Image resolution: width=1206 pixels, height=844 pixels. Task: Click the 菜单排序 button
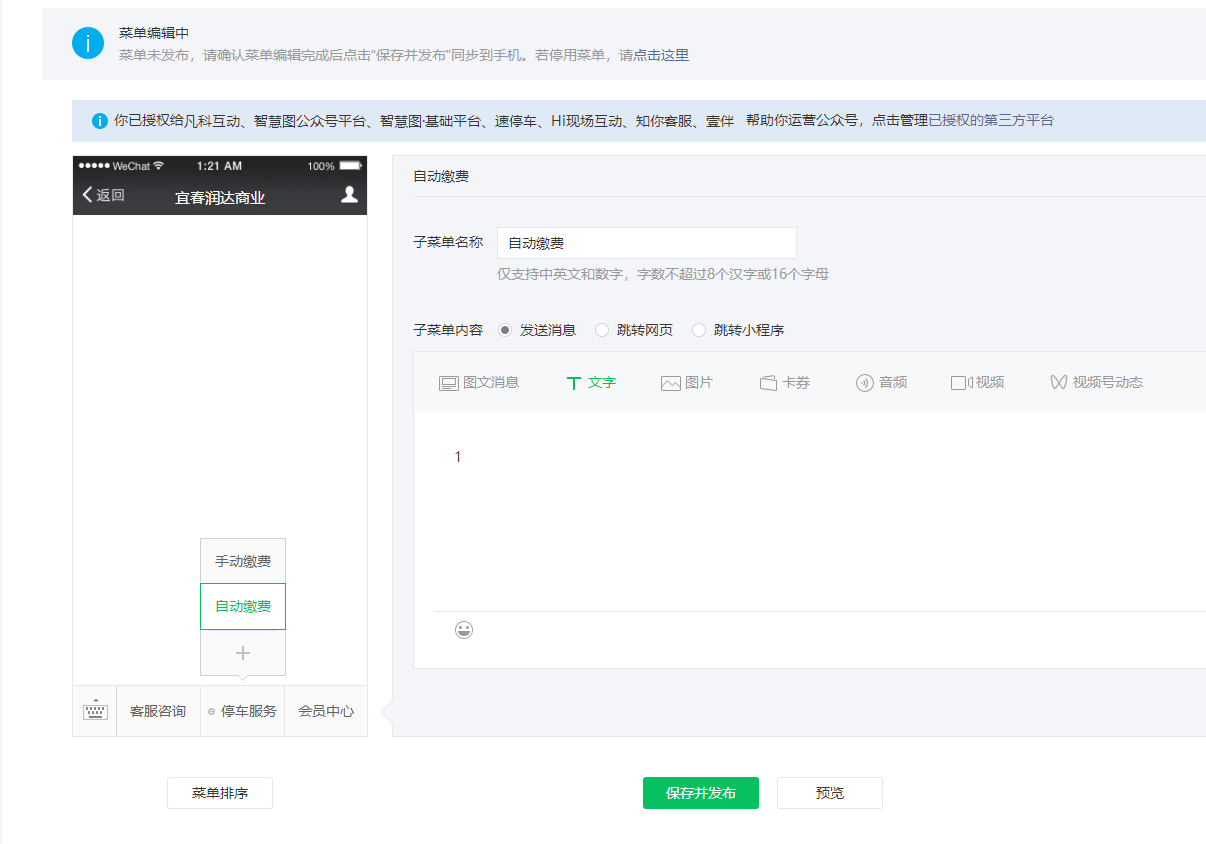(x=220, y=793)
